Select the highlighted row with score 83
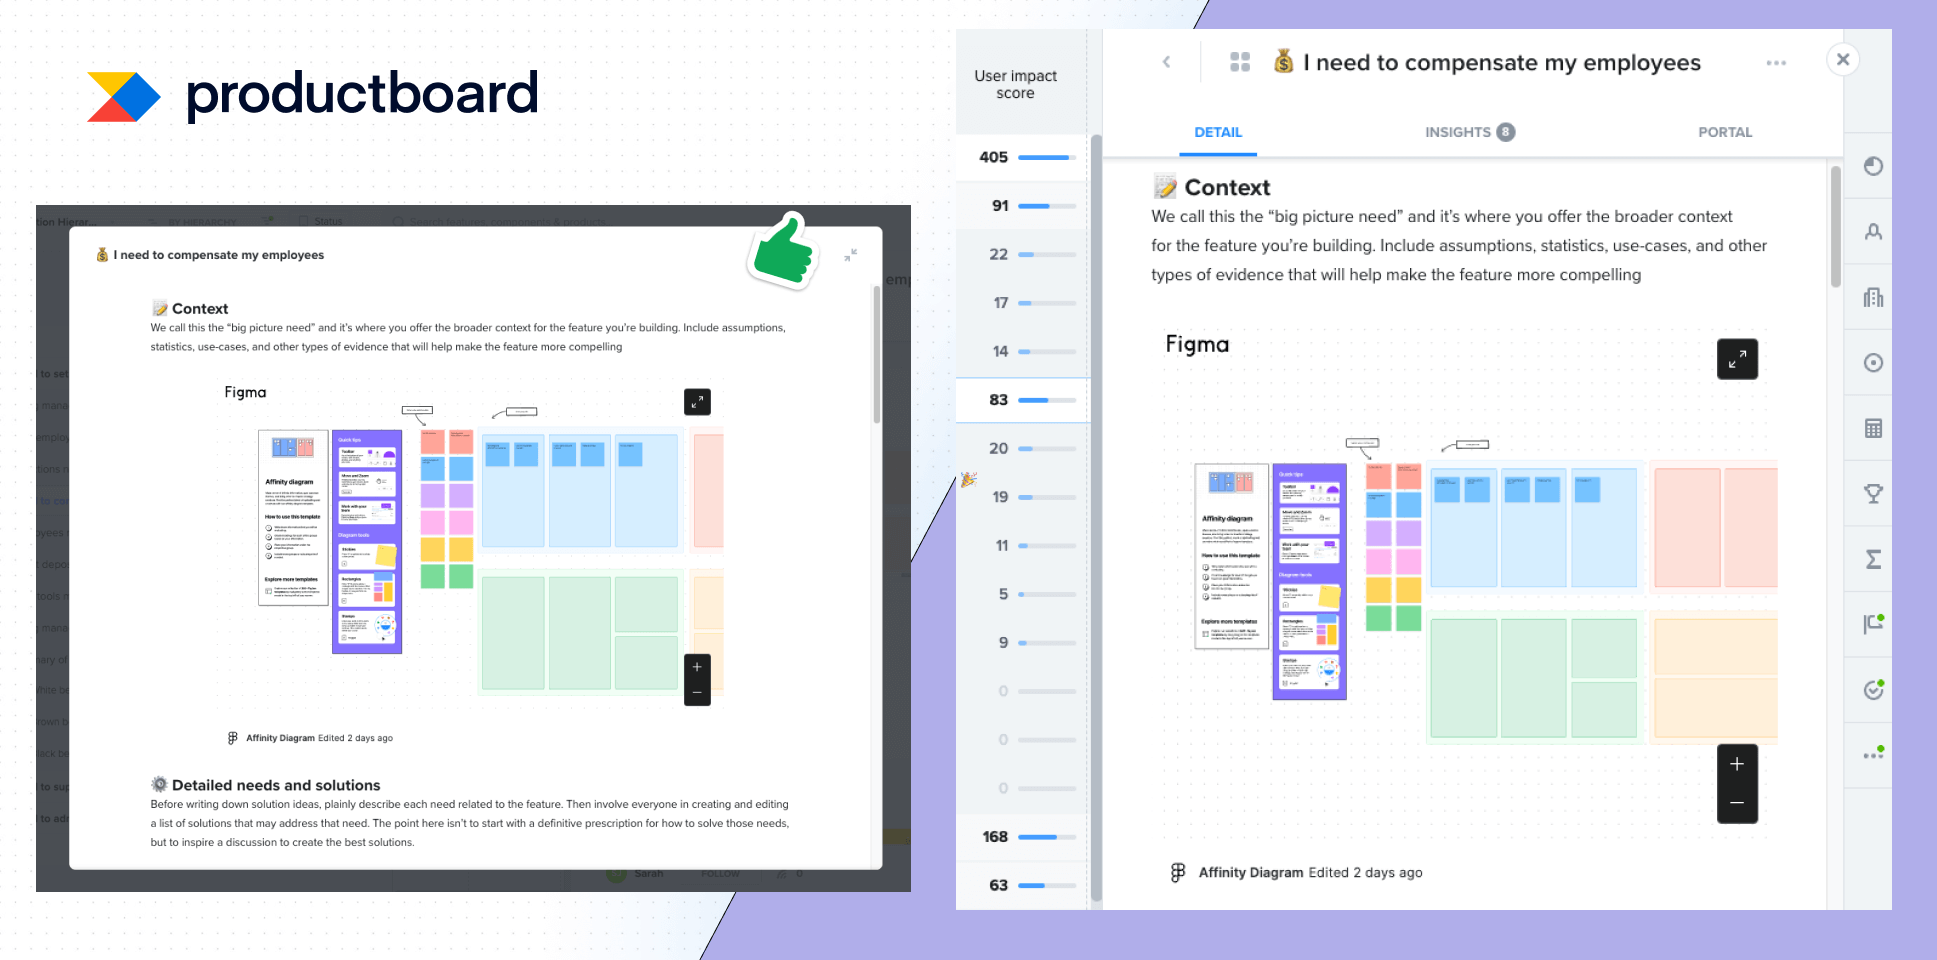The width and height of the screenshot is (1937, 960). click(x=1022, y=400)
